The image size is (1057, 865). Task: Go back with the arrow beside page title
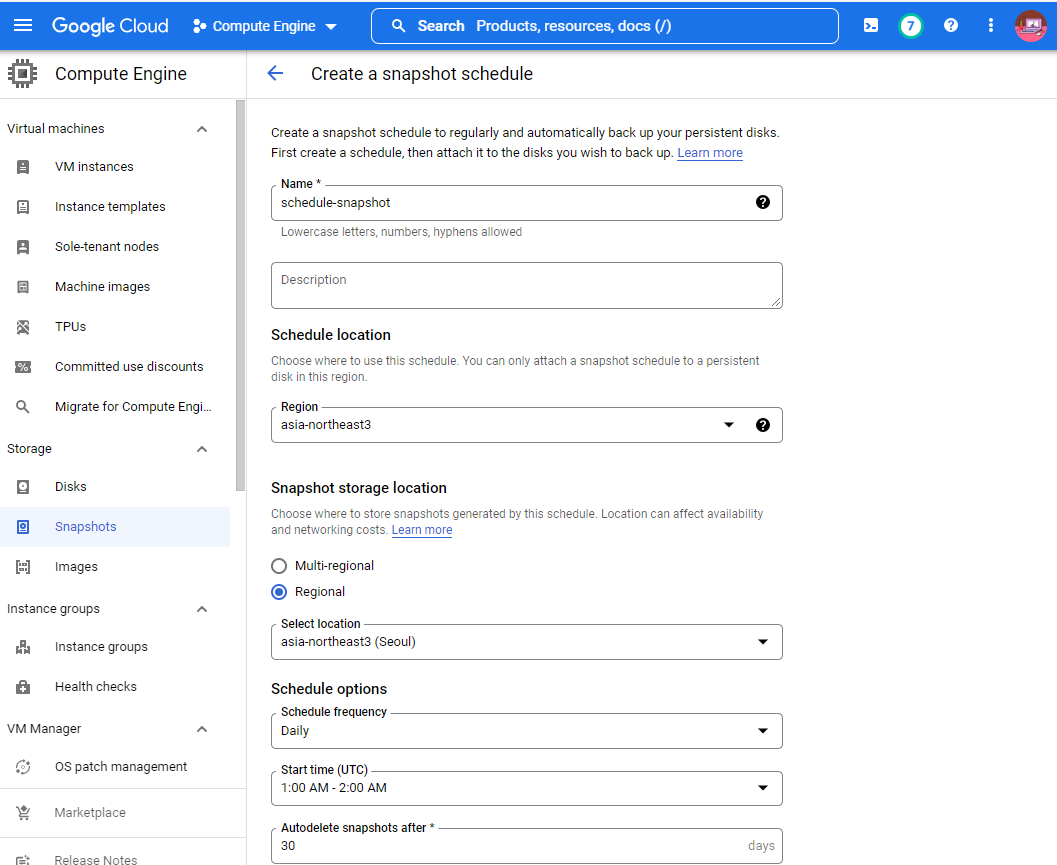coord(275,73)
